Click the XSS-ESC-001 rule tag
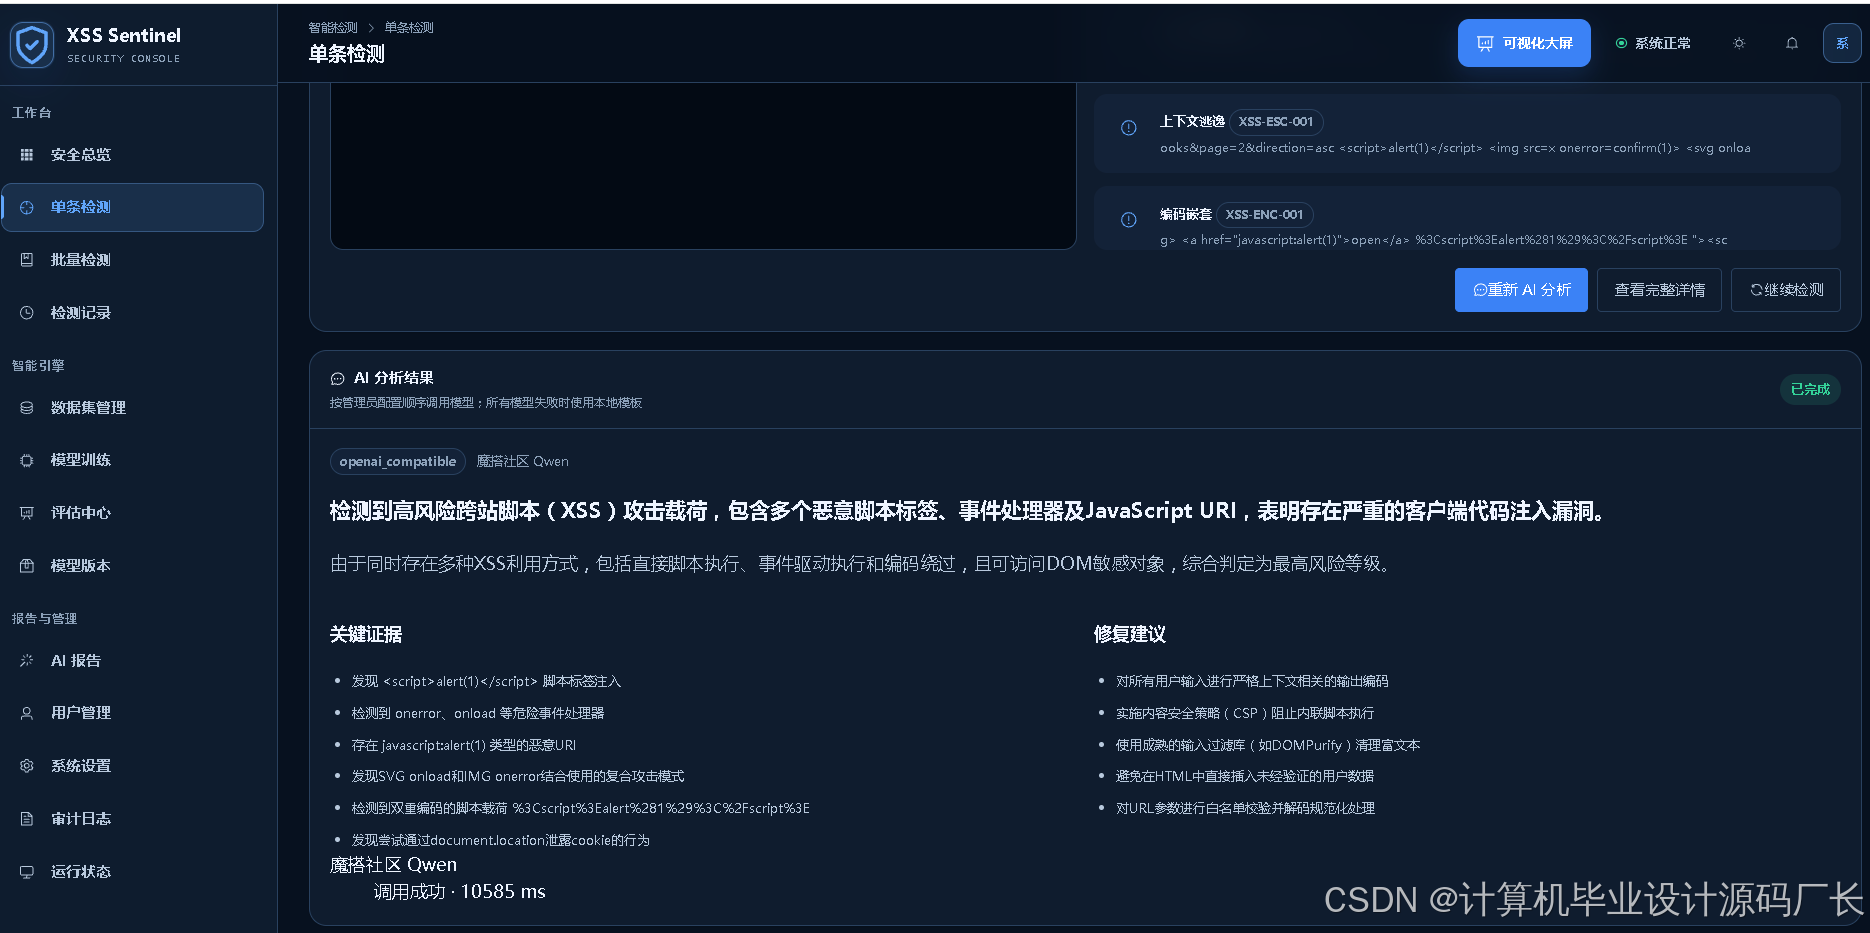The height and width of the screenshot is (933, 1870). click(x=1276, y=122)
